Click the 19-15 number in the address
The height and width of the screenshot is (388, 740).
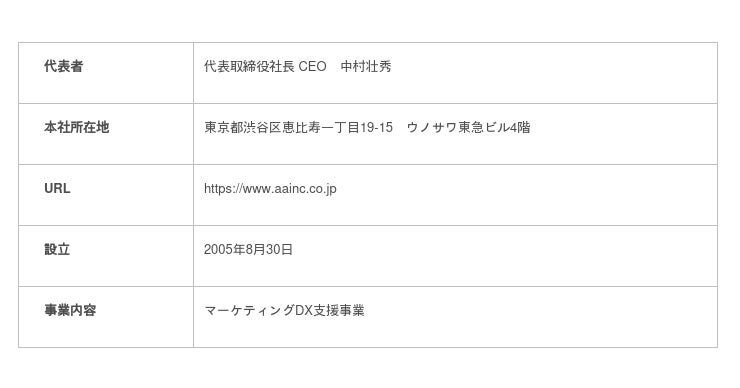(376, 127)
